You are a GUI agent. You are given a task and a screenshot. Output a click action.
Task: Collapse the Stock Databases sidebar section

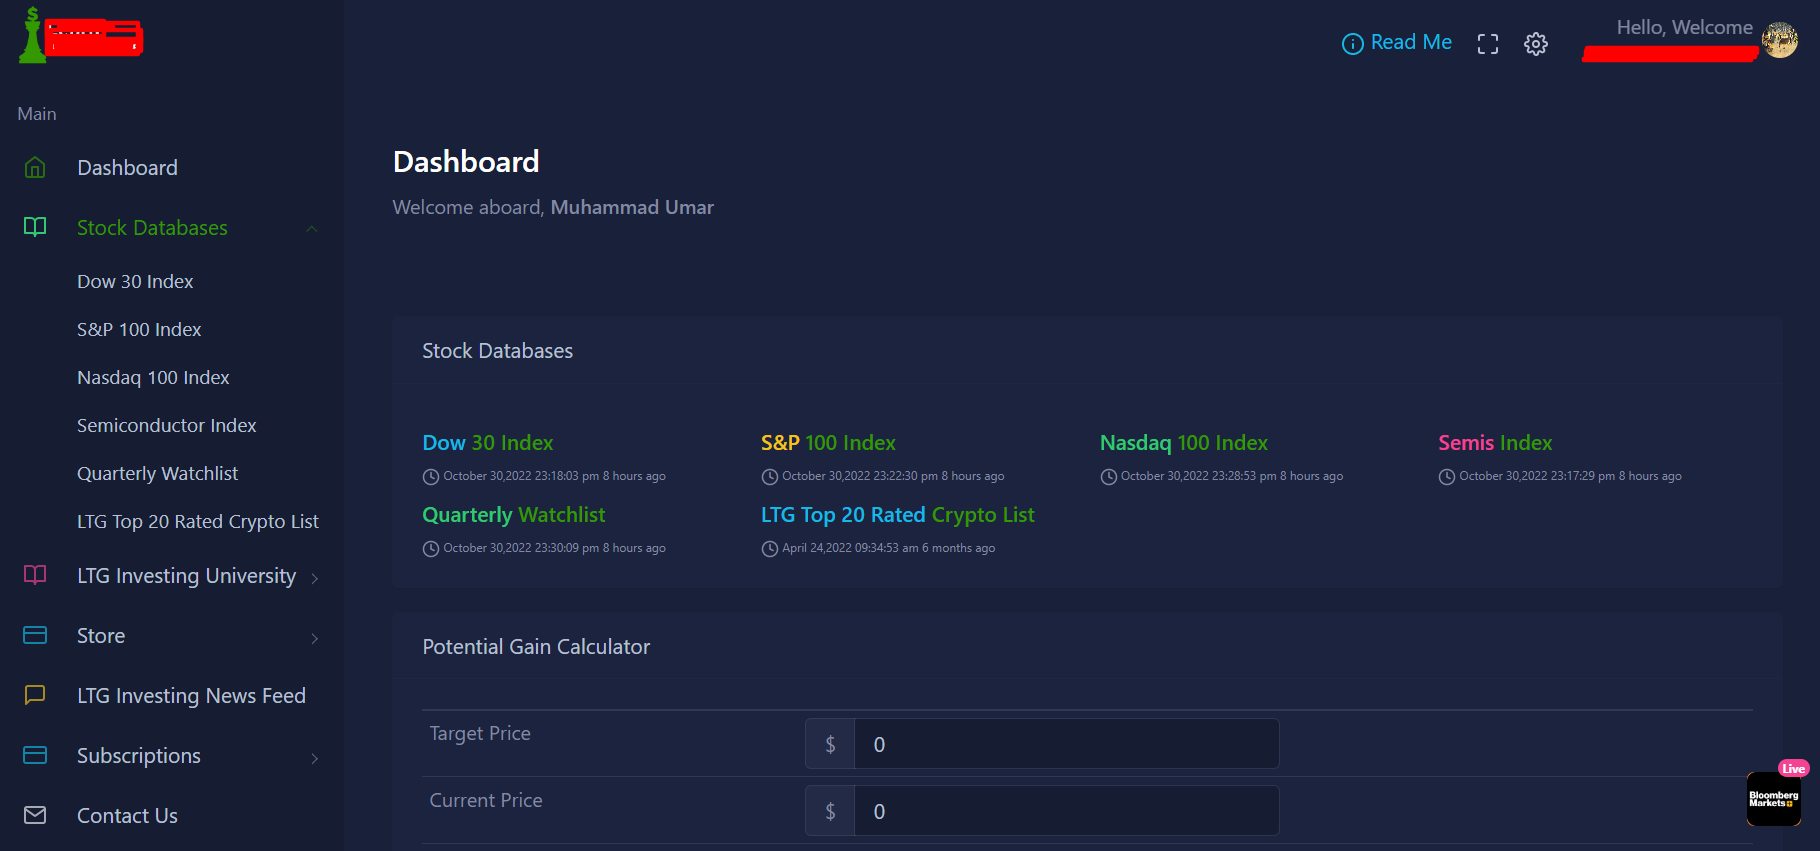pyautogui.click(x=312, y=229)
